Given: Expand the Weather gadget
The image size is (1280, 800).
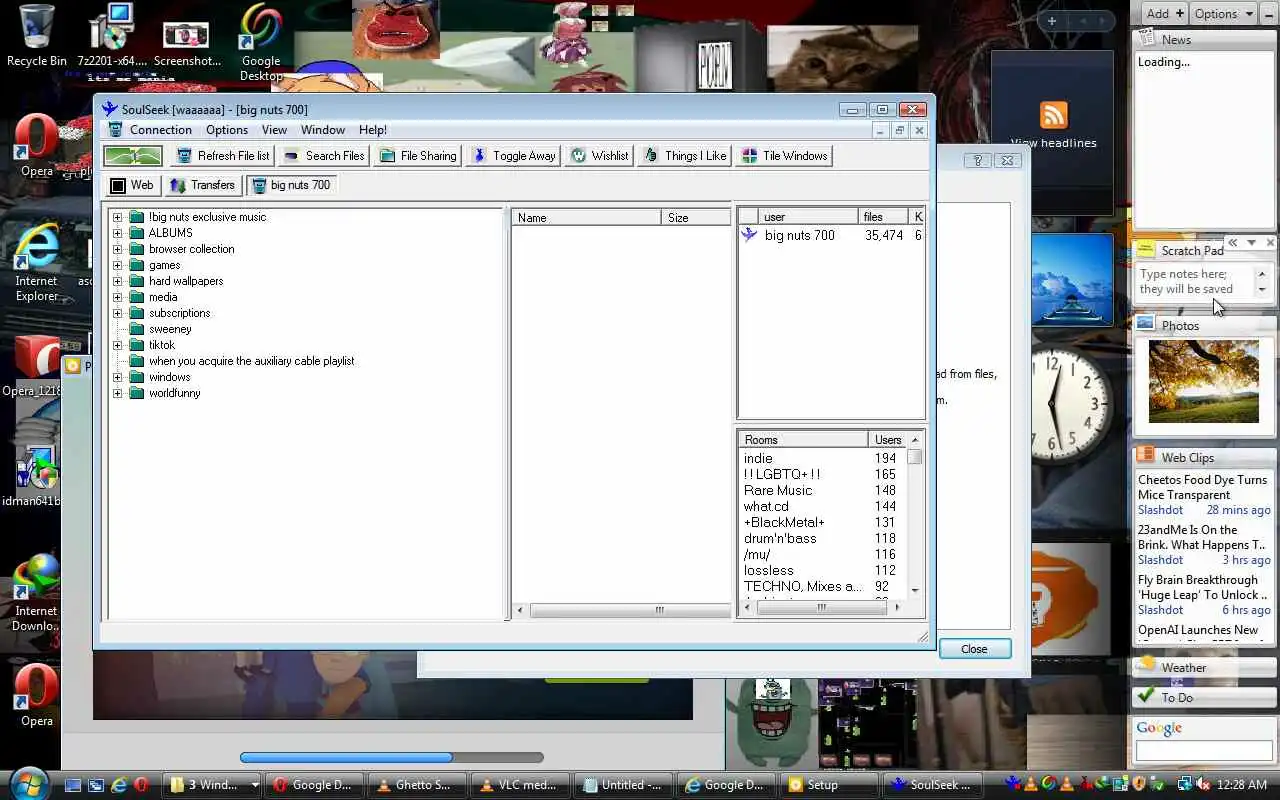Looking at the screenshot, I should 1204,668.
